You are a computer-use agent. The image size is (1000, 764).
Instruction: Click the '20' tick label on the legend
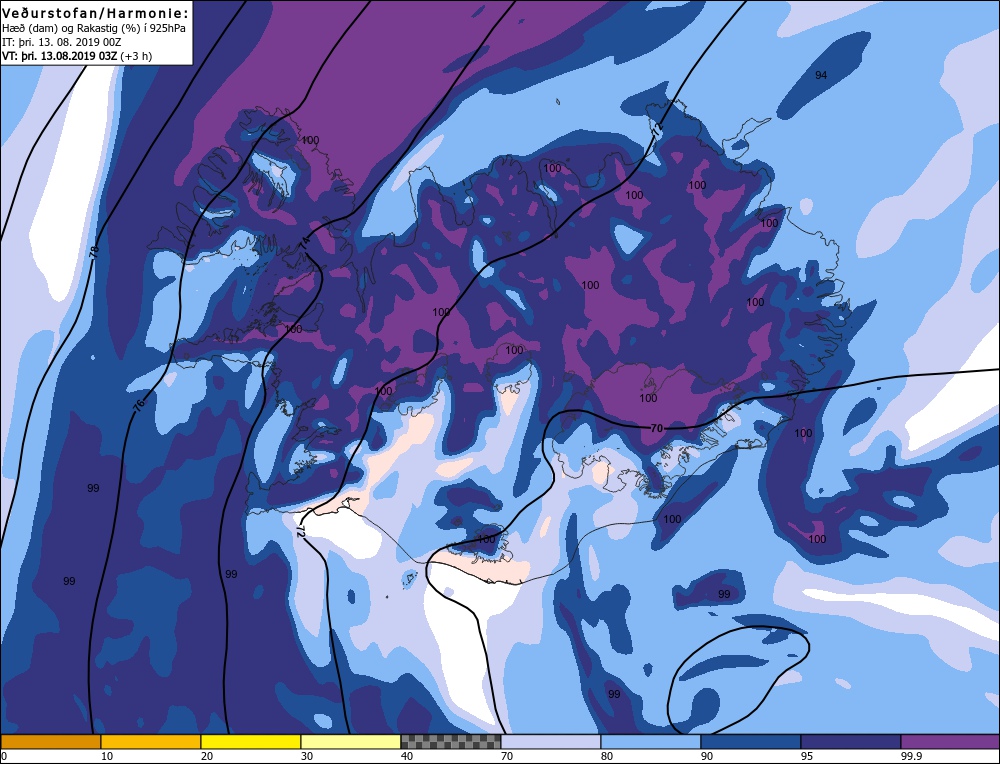click(207, 756)
